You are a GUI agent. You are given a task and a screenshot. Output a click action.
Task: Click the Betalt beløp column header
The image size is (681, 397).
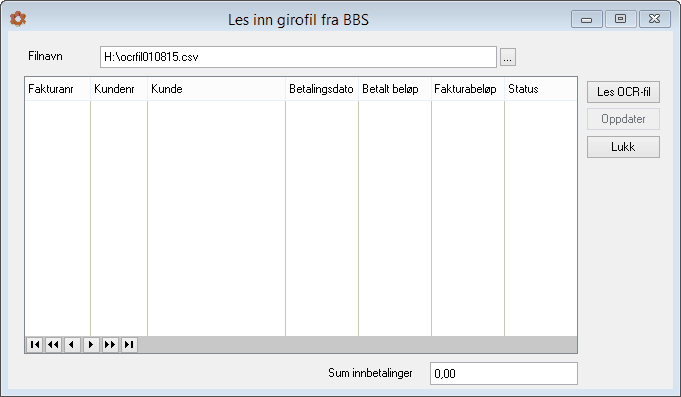395,89
